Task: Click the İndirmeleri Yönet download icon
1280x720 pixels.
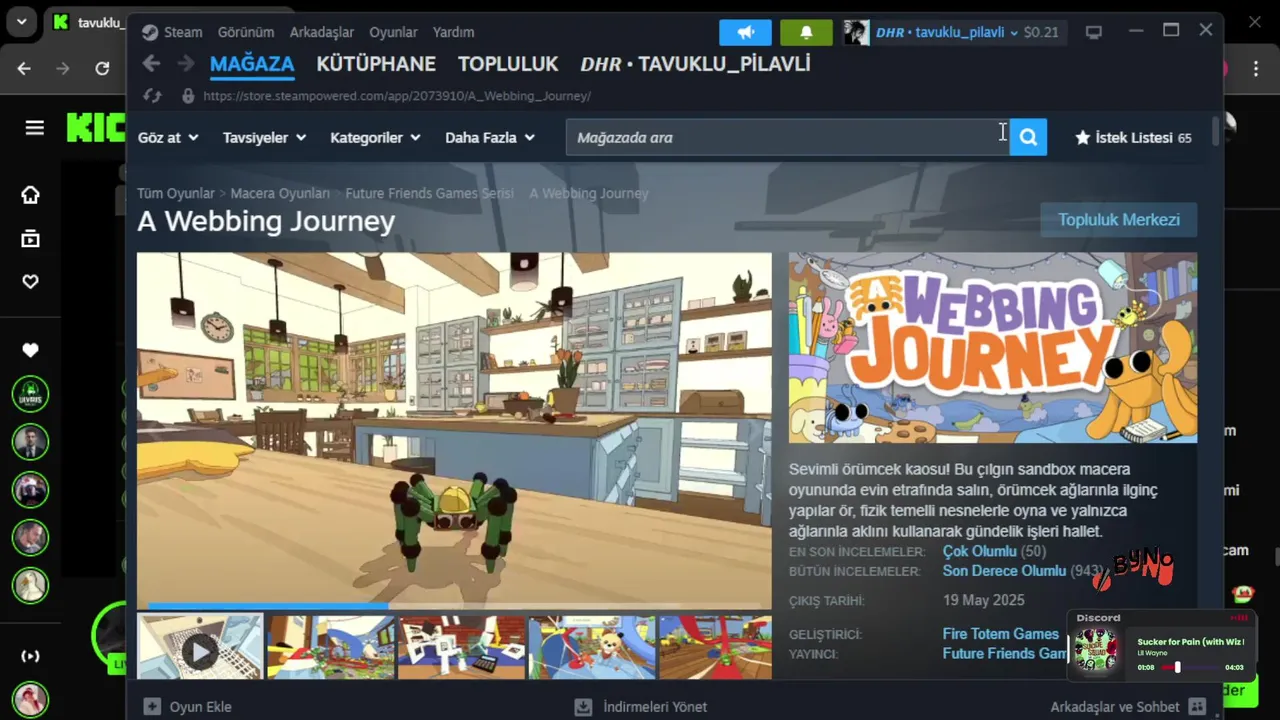Action: tap(583, 706)
